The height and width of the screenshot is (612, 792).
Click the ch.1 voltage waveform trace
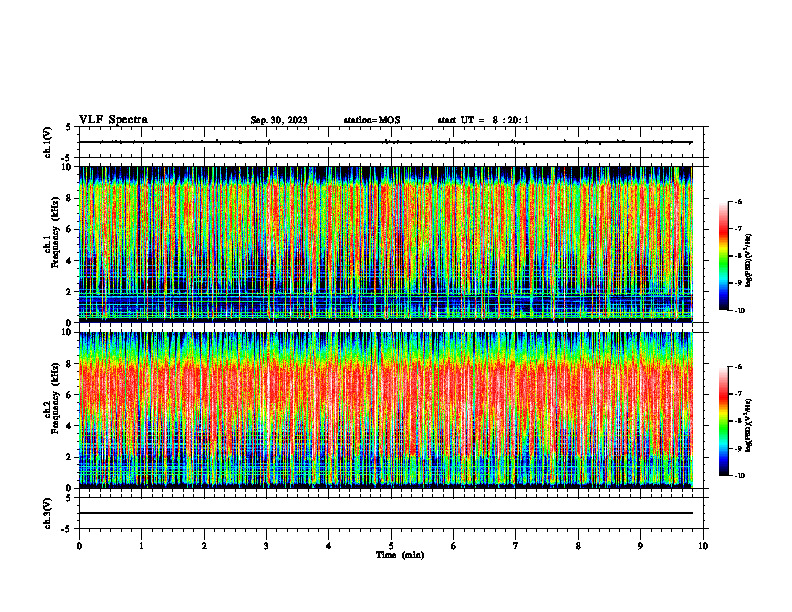386,142
